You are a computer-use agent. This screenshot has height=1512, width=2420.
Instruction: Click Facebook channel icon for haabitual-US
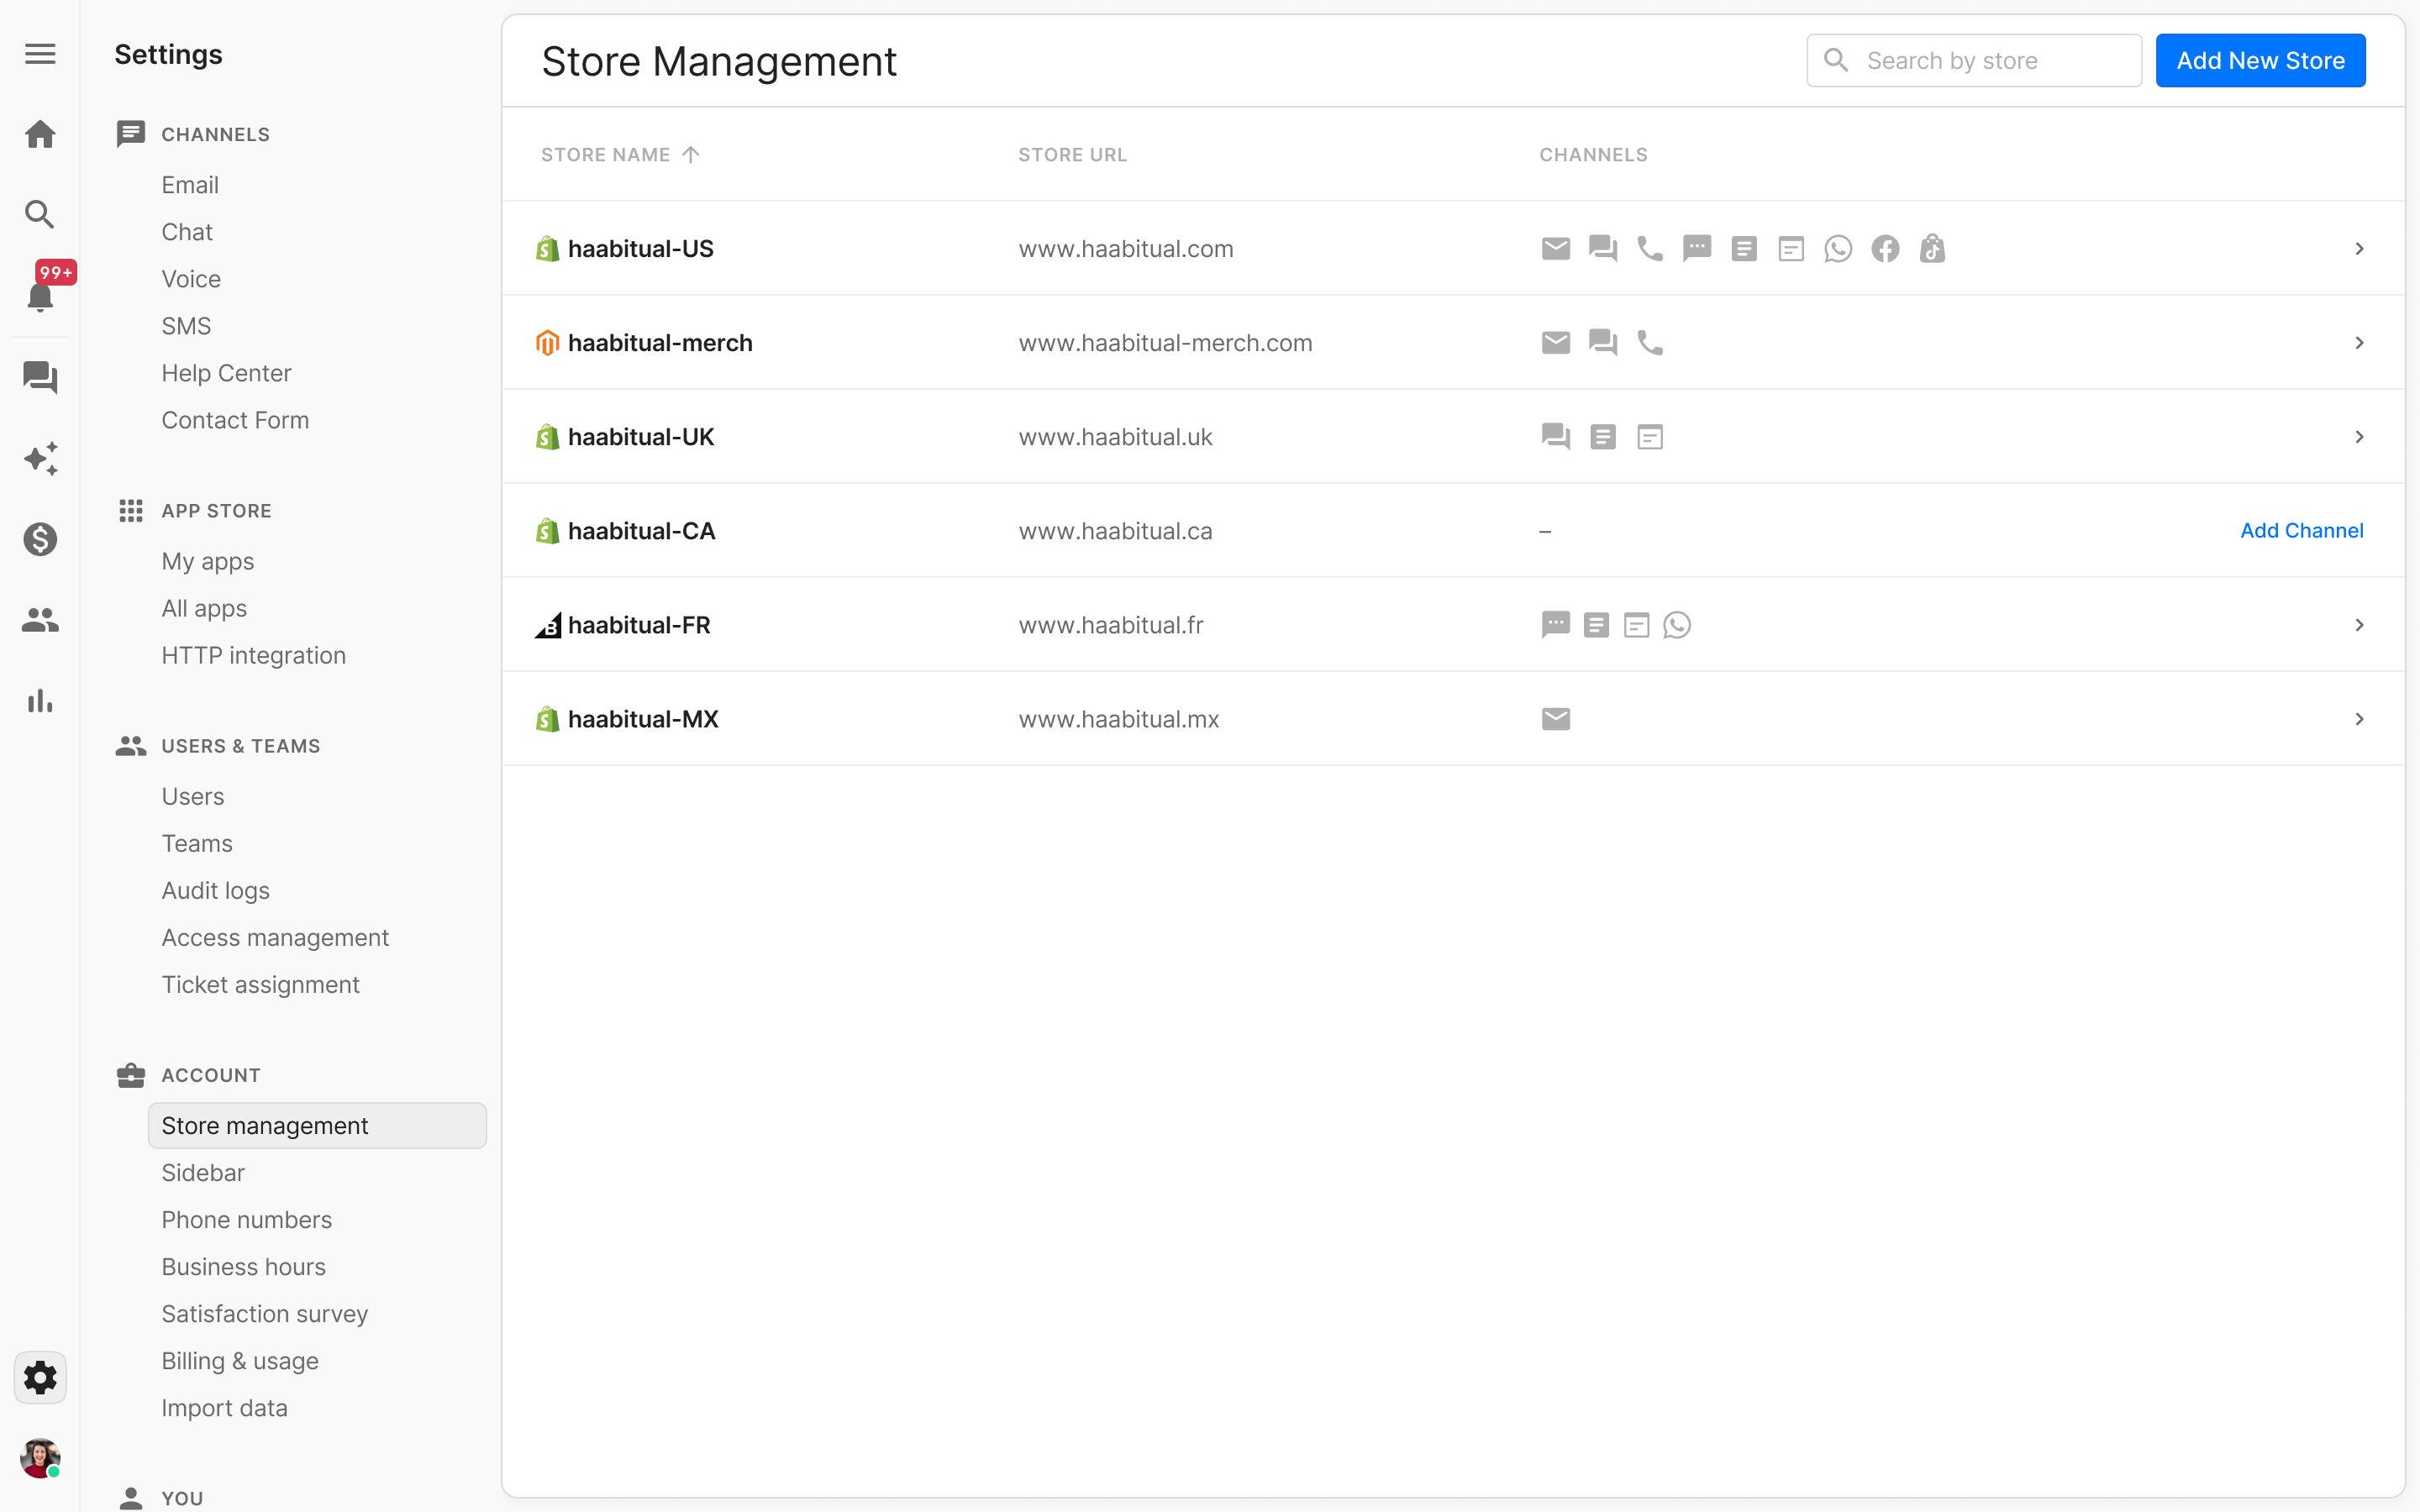point(1885,249)
